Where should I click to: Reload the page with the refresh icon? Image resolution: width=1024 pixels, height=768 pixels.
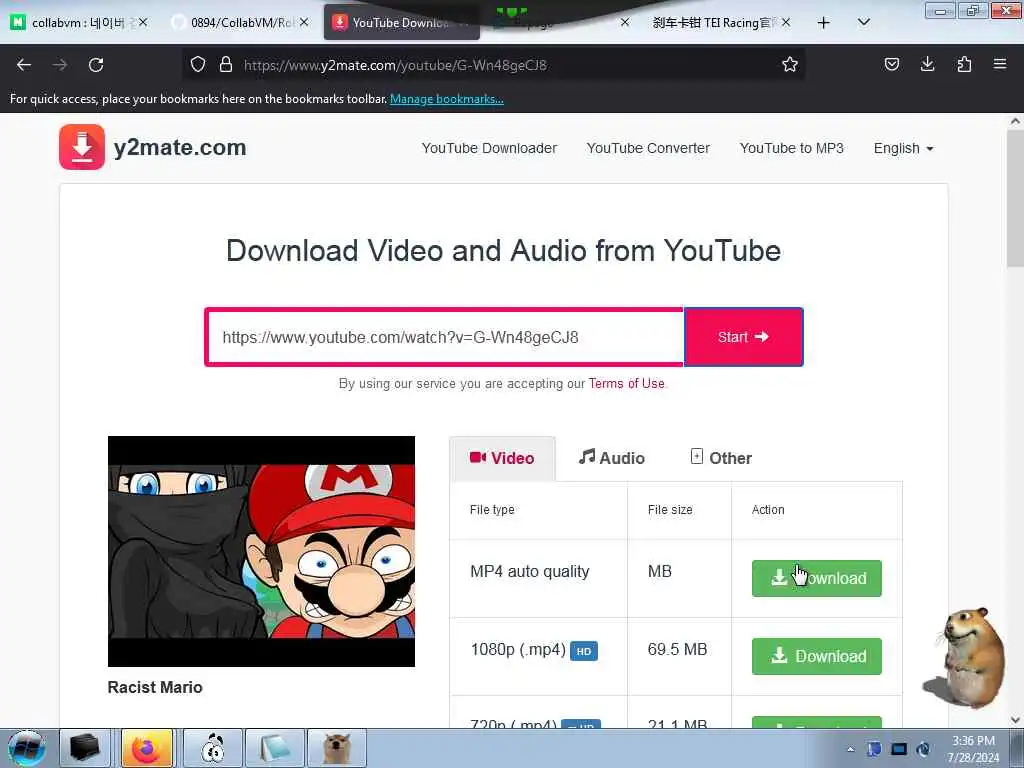[96, 65]
